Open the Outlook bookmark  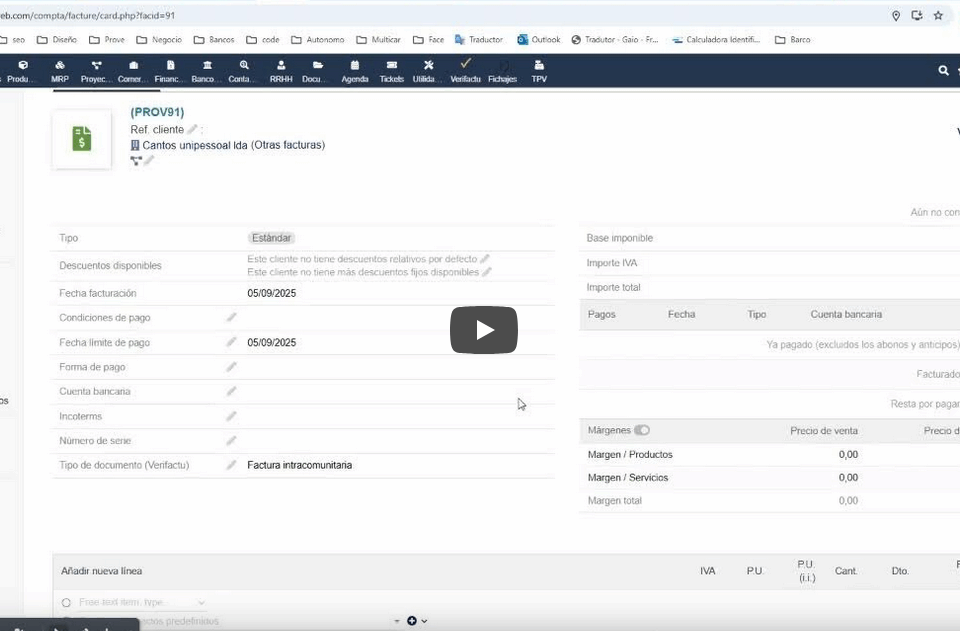click(539, 40)
